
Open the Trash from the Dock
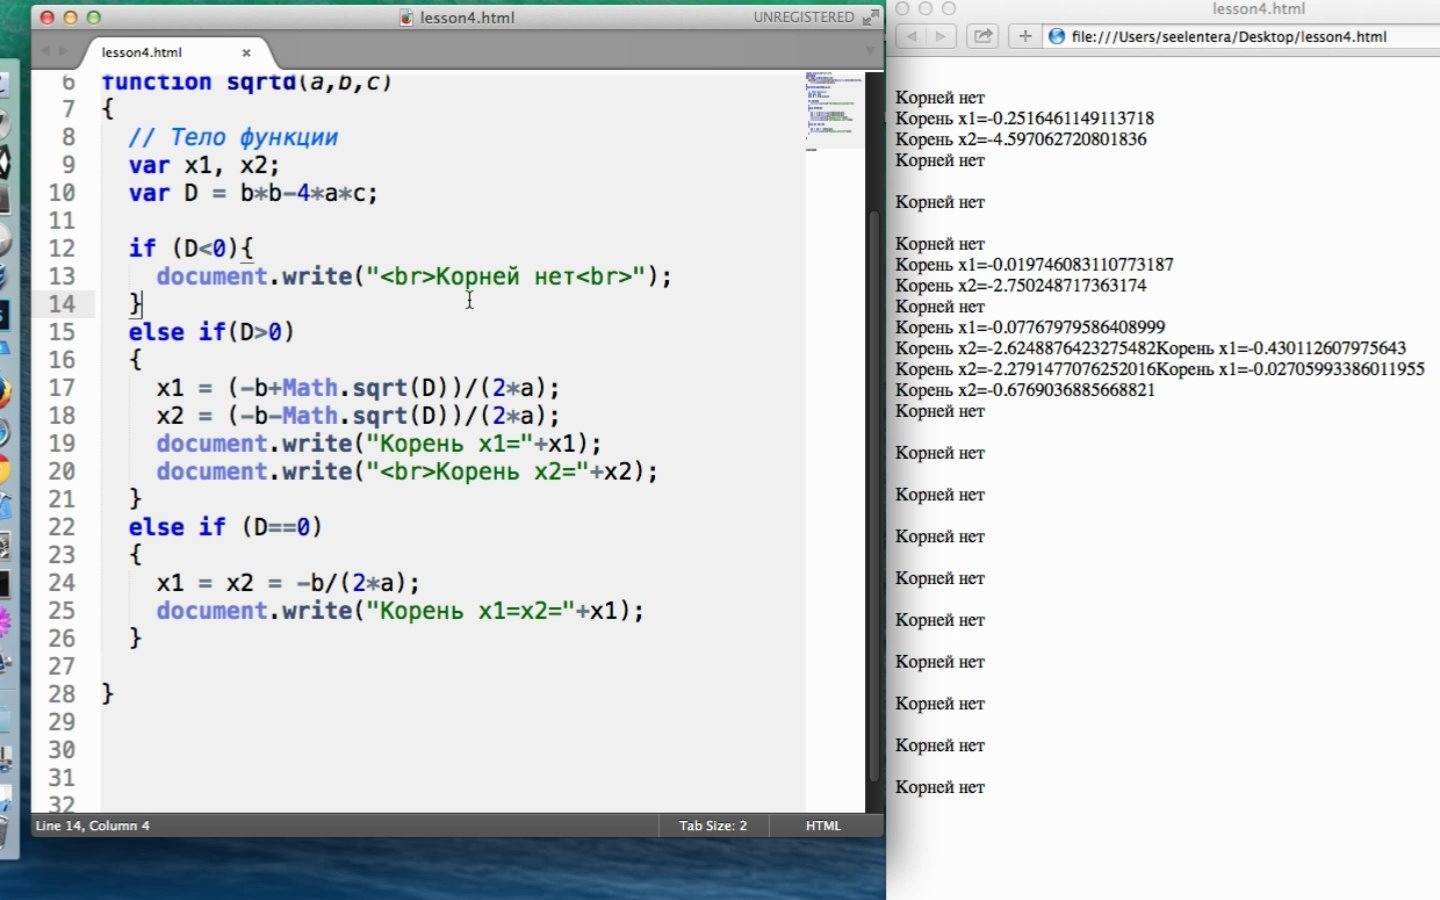(3, 830)
